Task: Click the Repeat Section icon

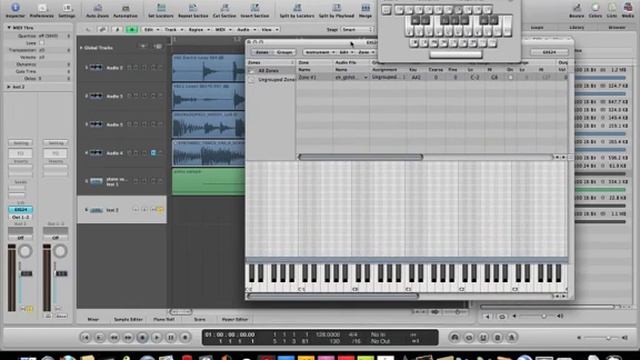Action: 193,10
